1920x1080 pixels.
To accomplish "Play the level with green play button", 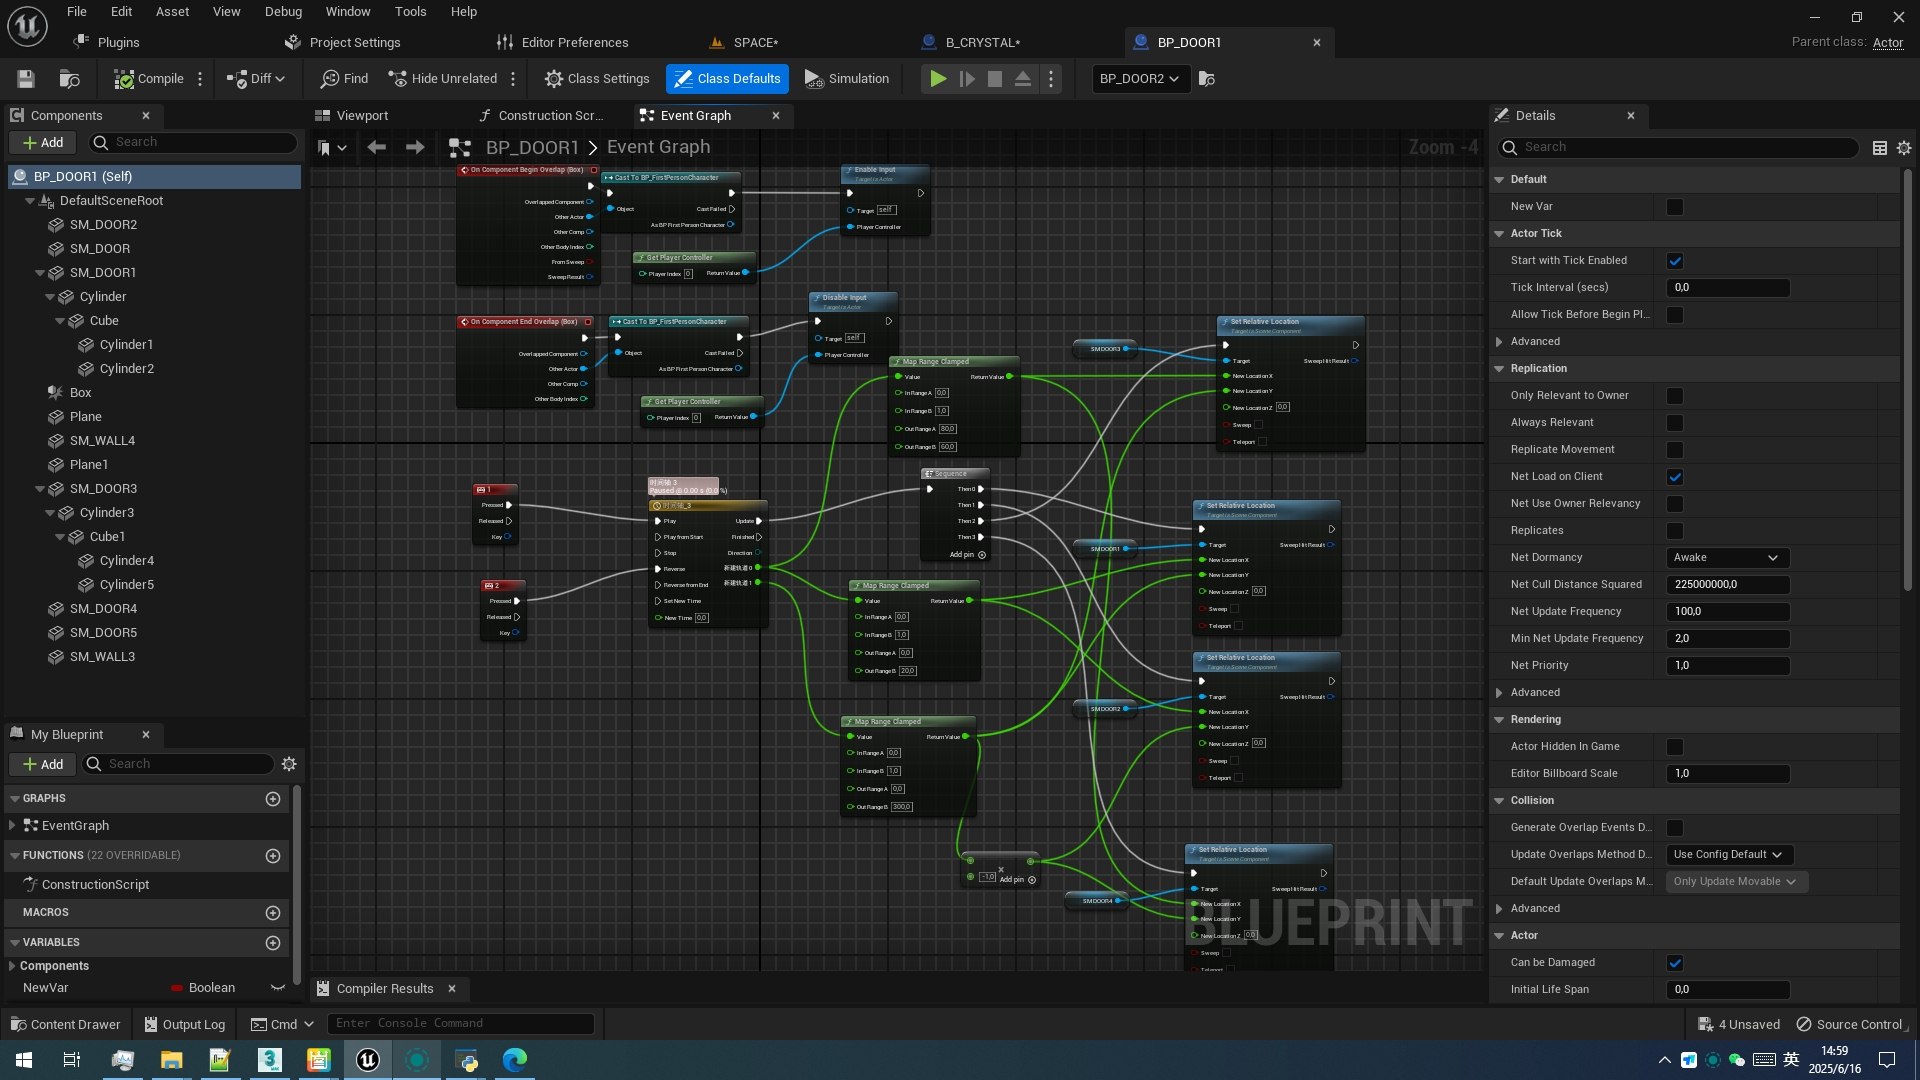I will (937, 79).
